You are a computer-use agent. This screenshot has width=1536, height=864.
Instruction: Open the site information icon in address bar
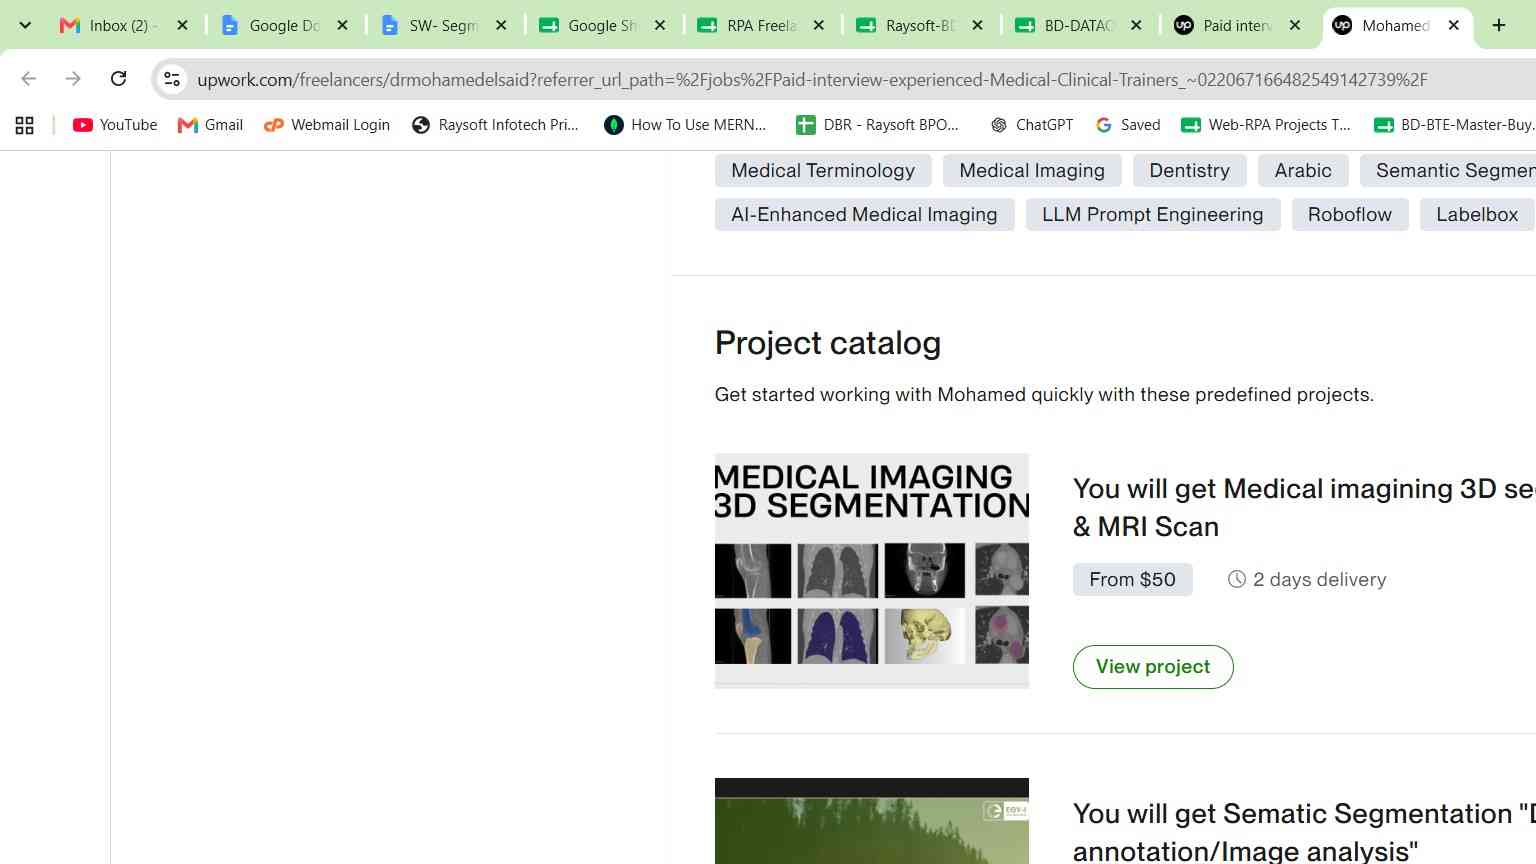[172, 79]
